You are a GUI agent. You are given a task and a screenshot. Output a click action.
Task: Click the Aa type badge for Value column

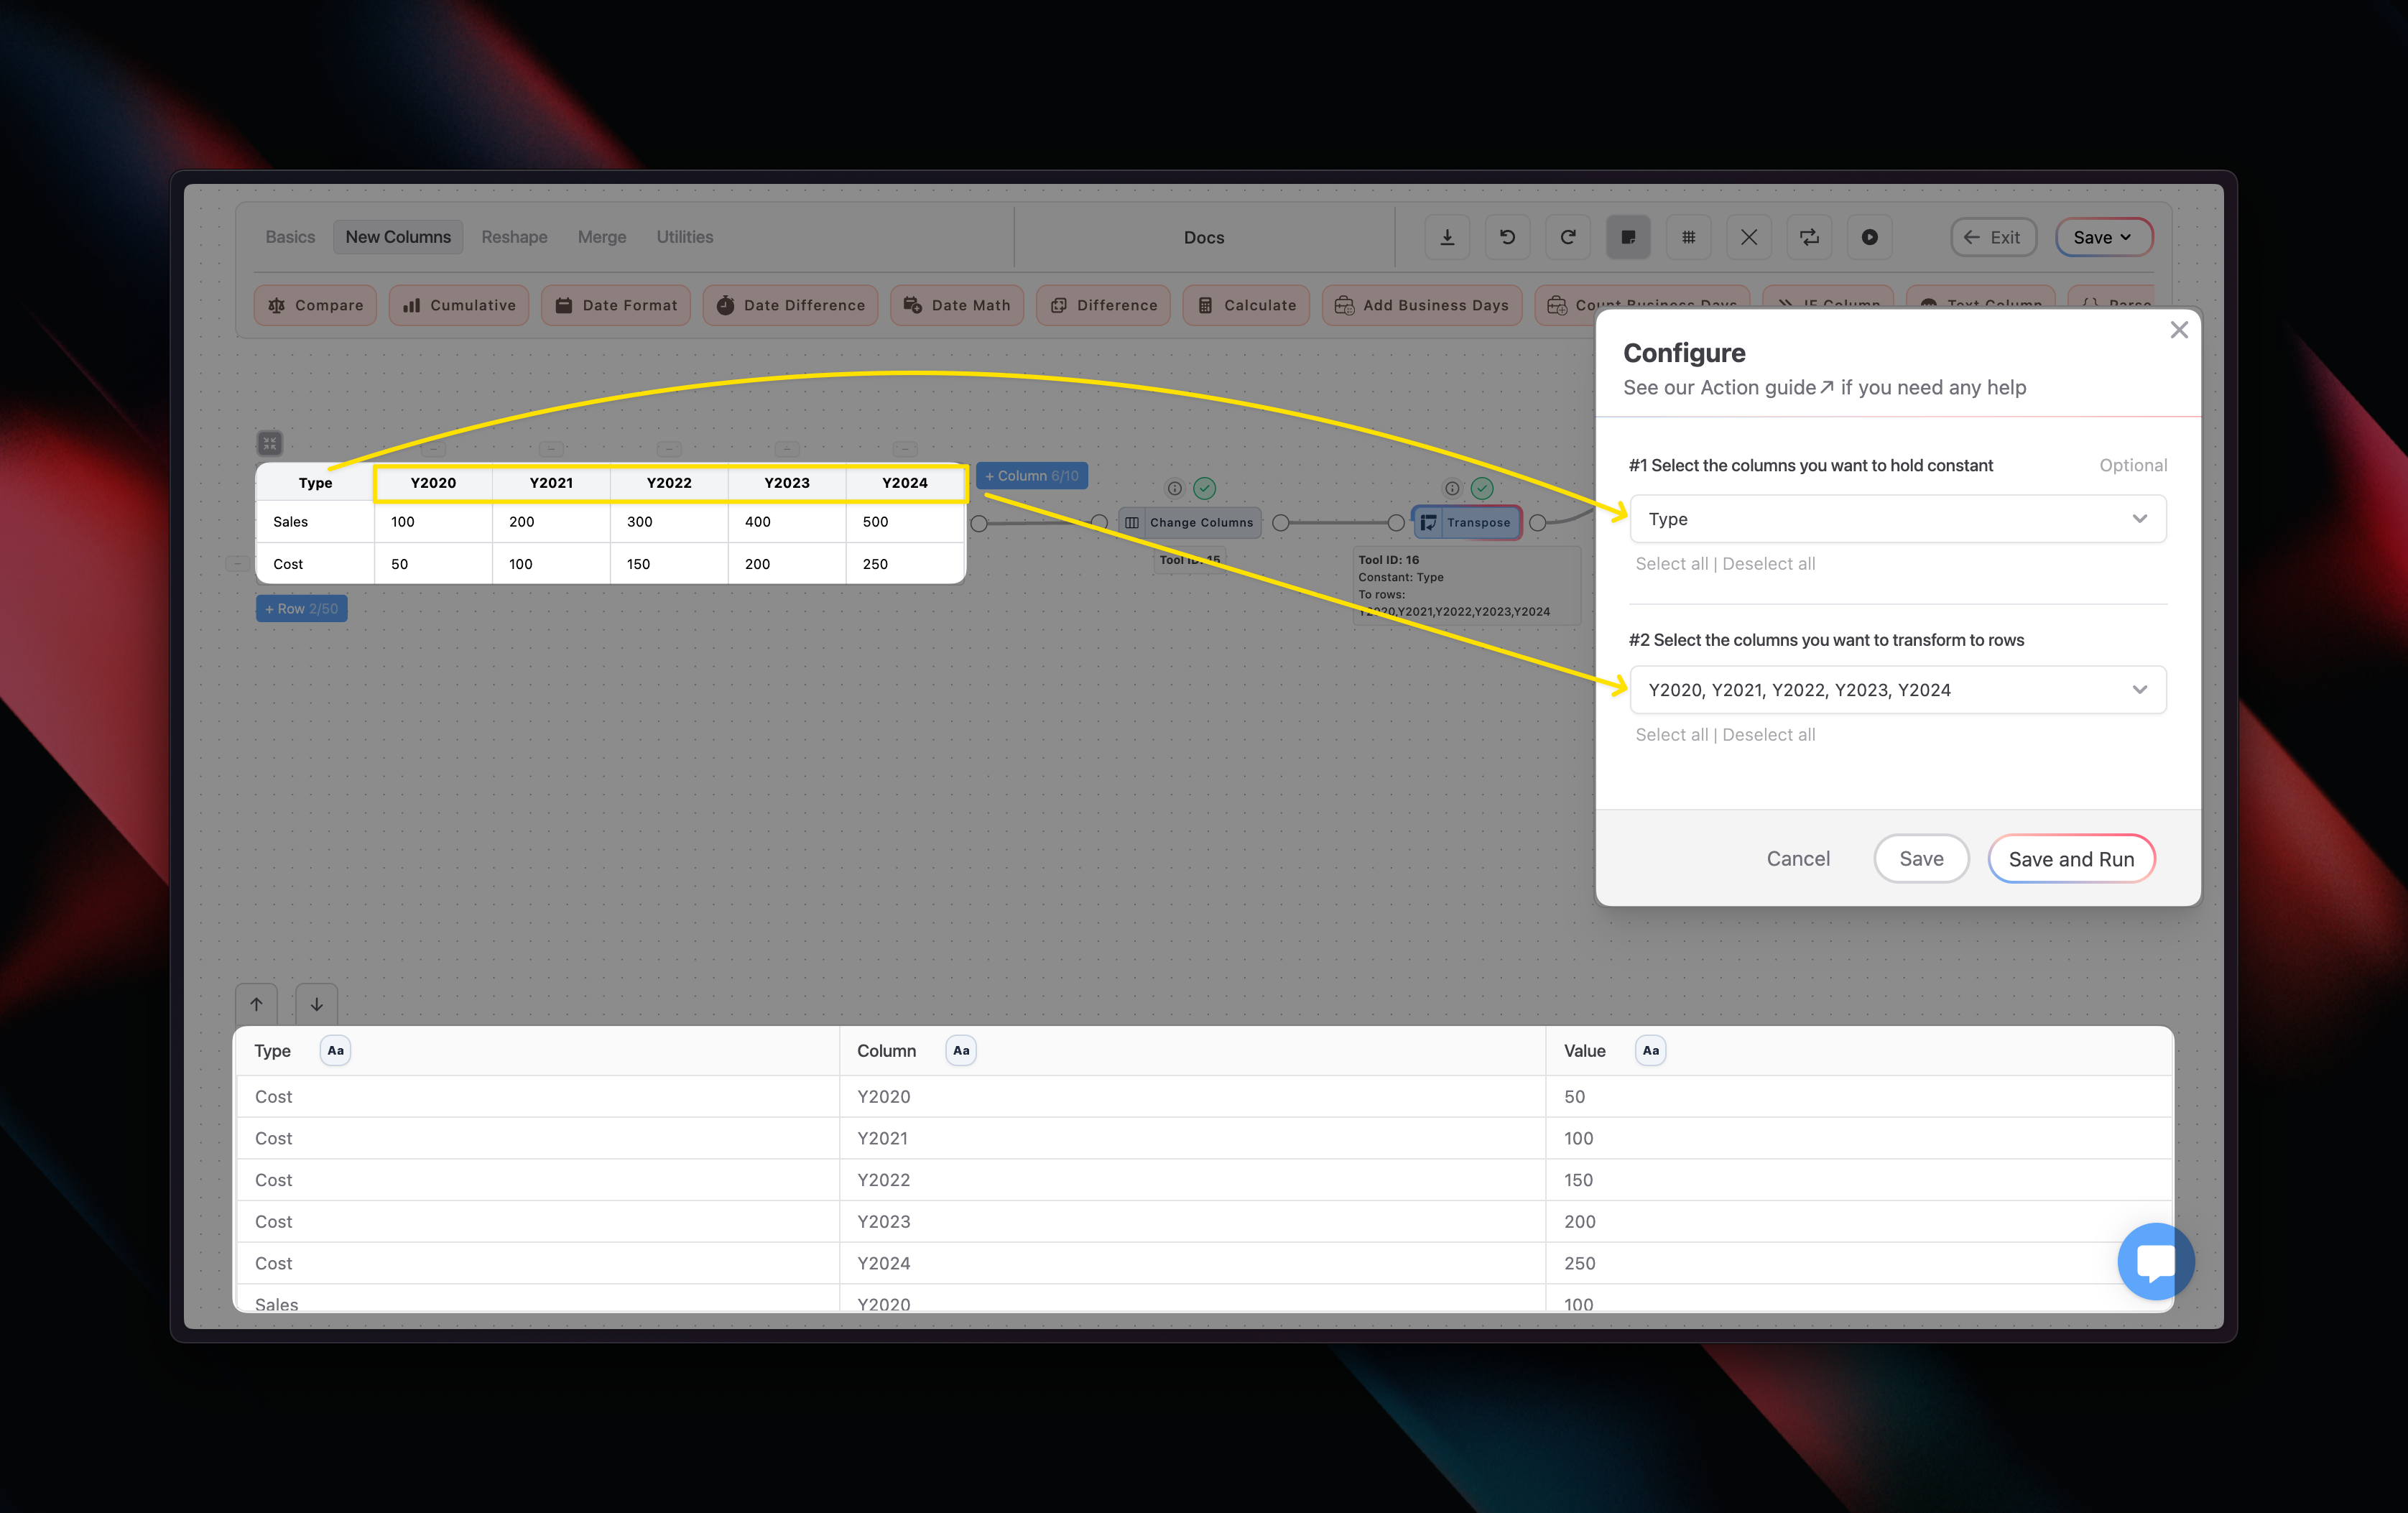(x=1651, y=1051)
